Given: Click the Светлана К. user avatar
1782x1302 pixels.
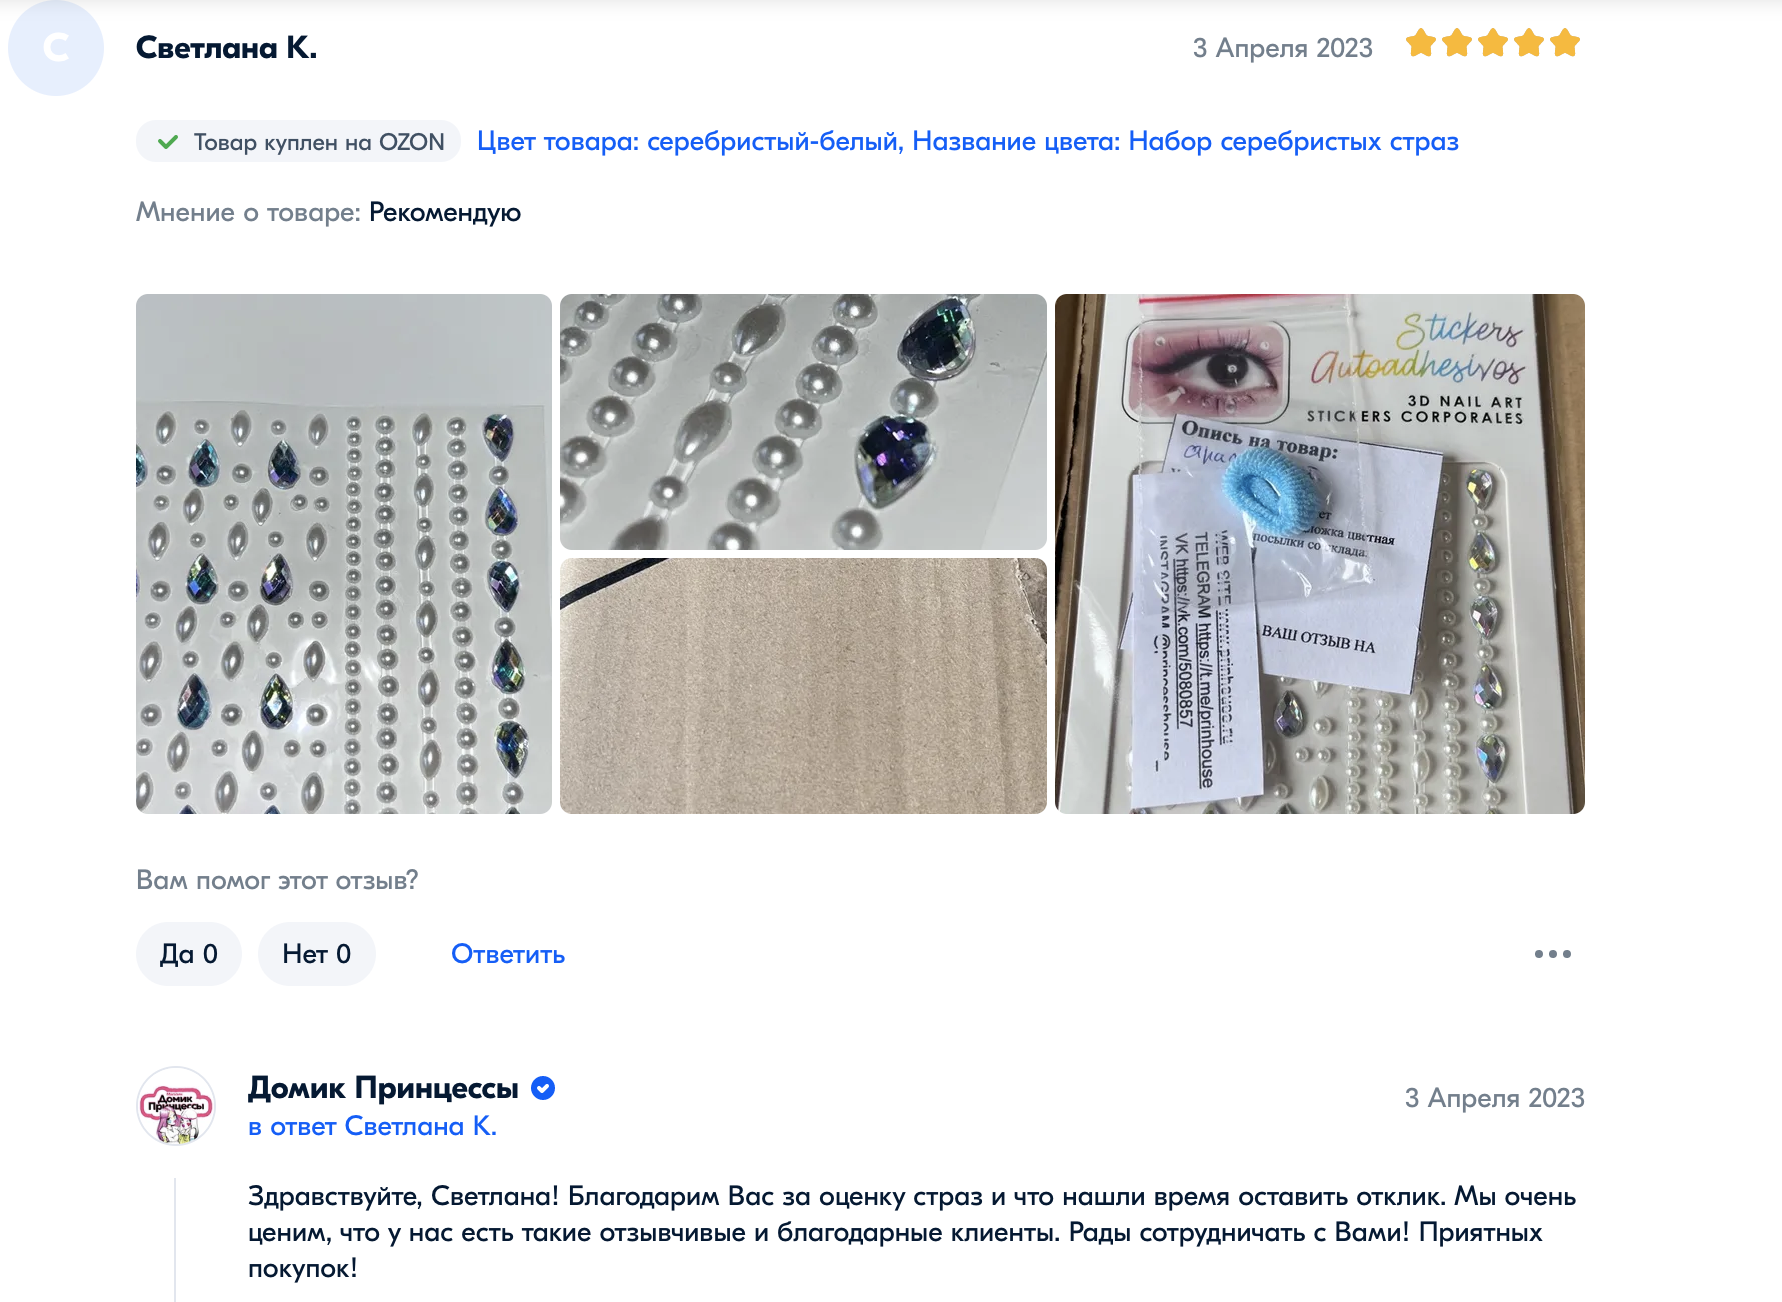Looking at the screenshot, I should click(56, 48).
